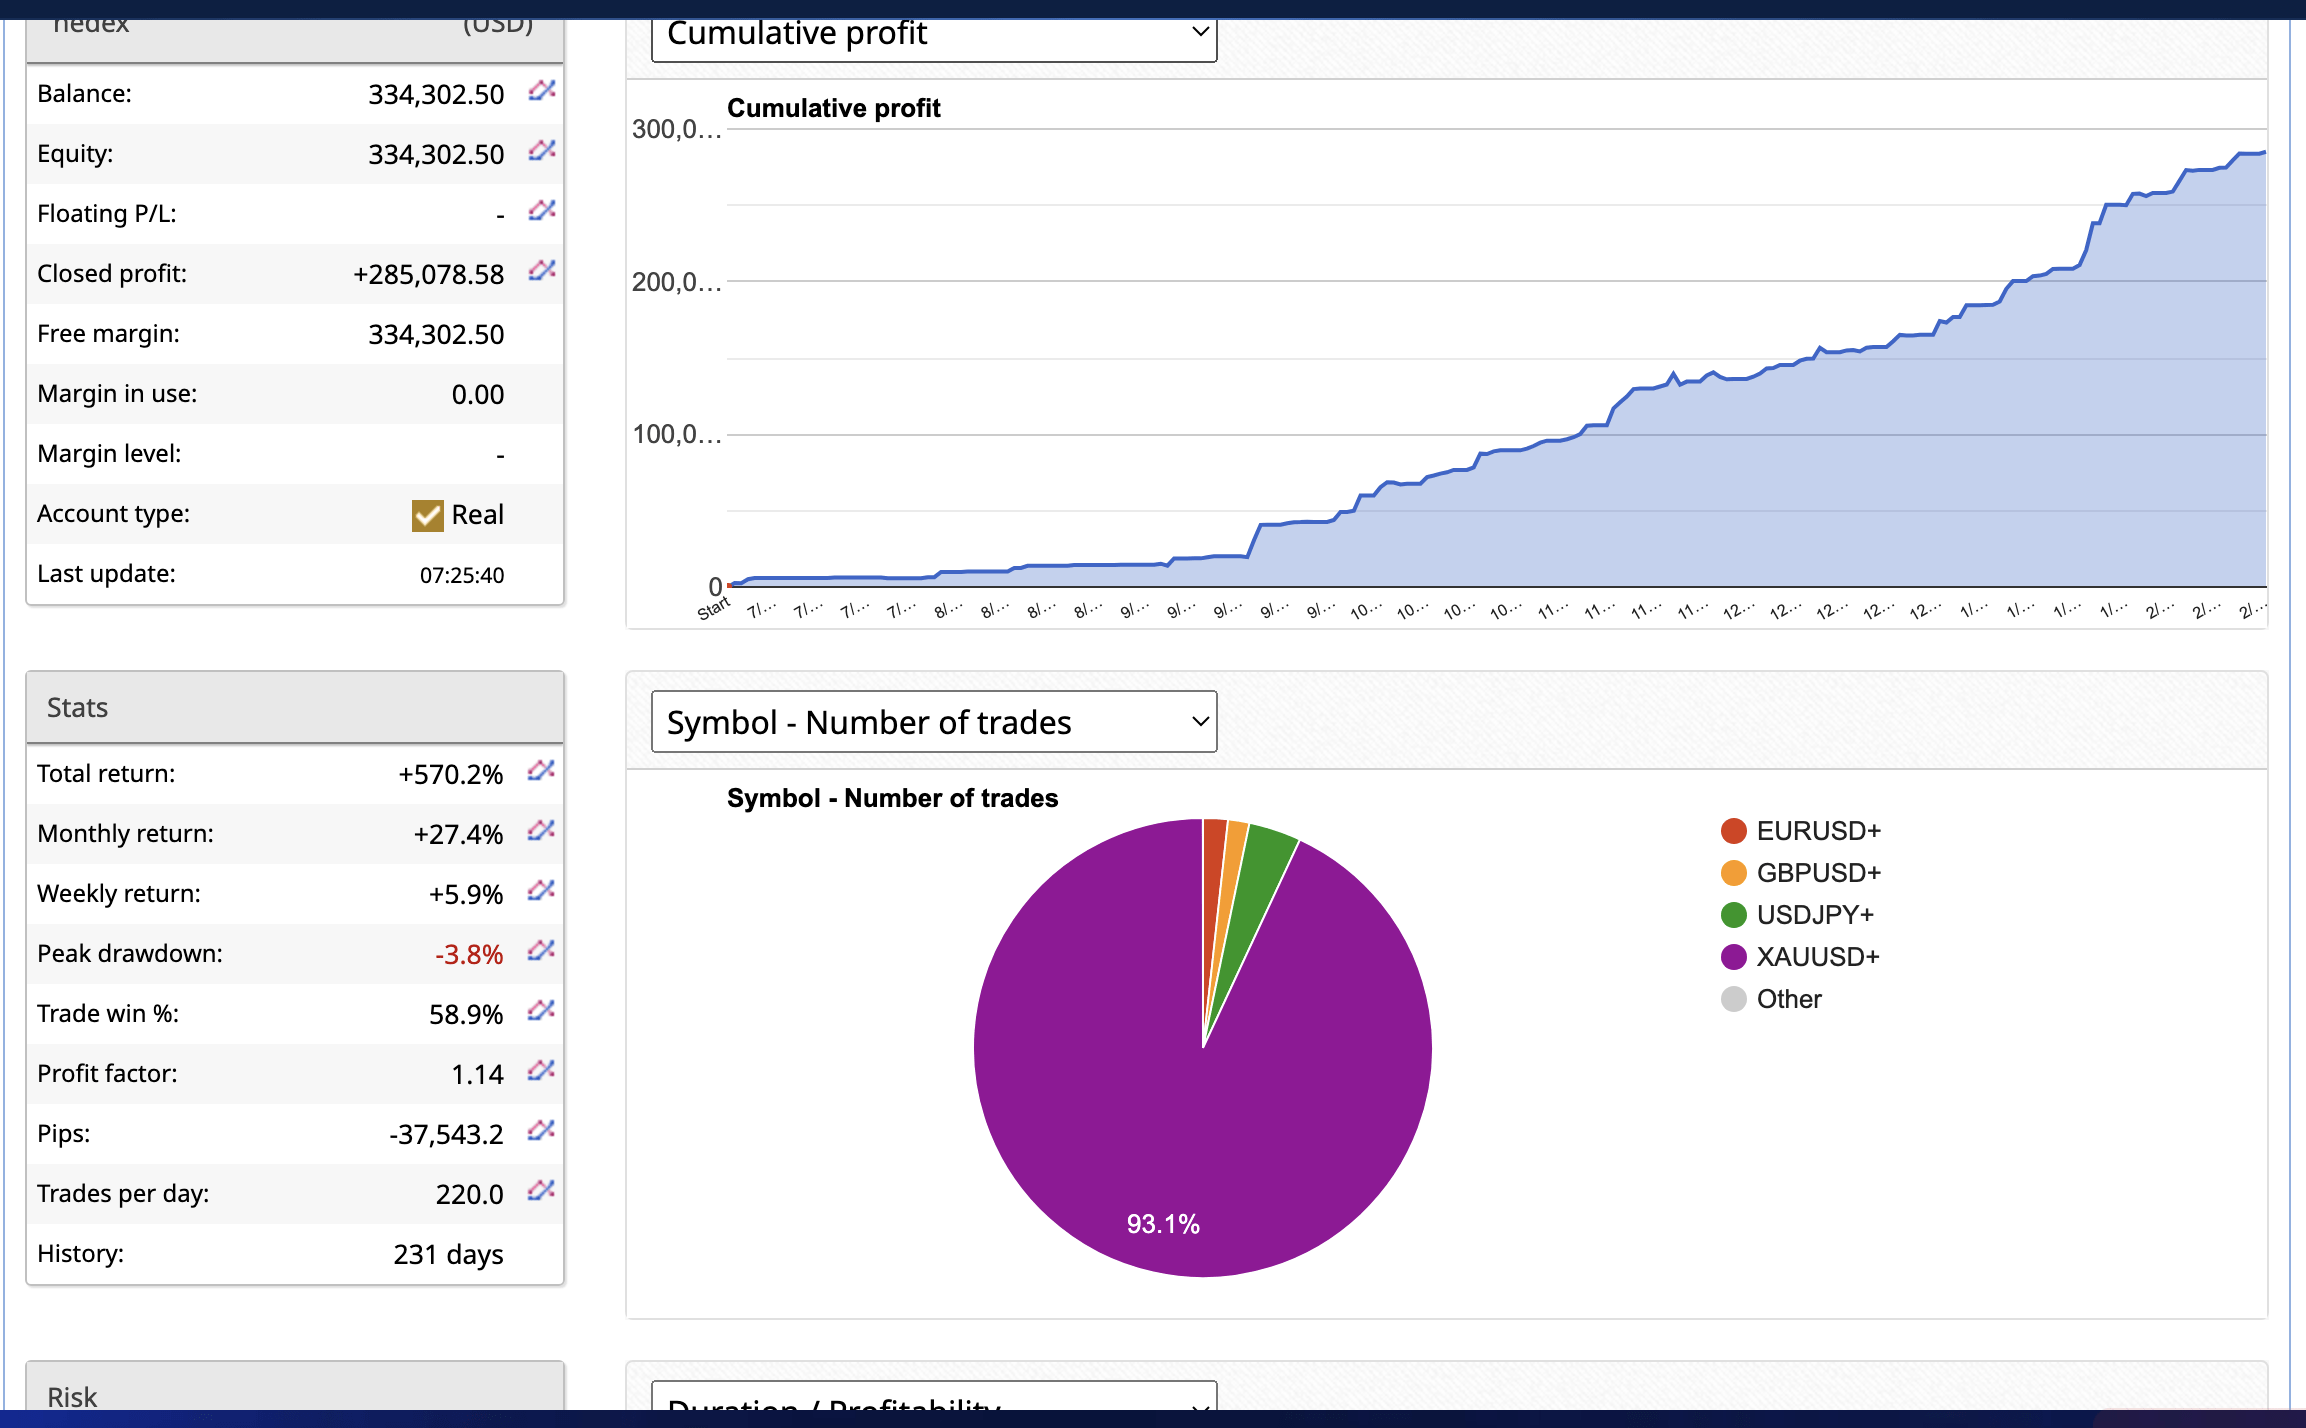
Task: Click the XAUUSD+ legend label
Action: click(1817, 957)
